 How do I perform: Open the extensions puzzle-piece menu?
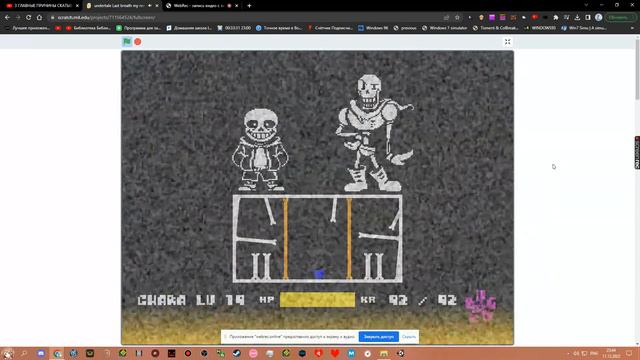556,18
